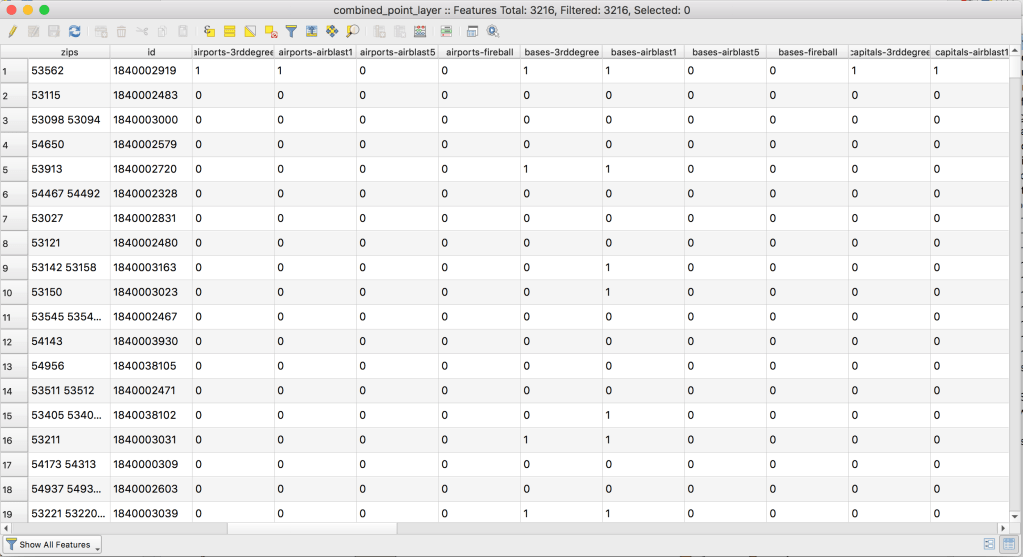Viewport: 1023px width, 557px height.
Task: Click zoom map to selected rows icon
Action: (353, 32)
